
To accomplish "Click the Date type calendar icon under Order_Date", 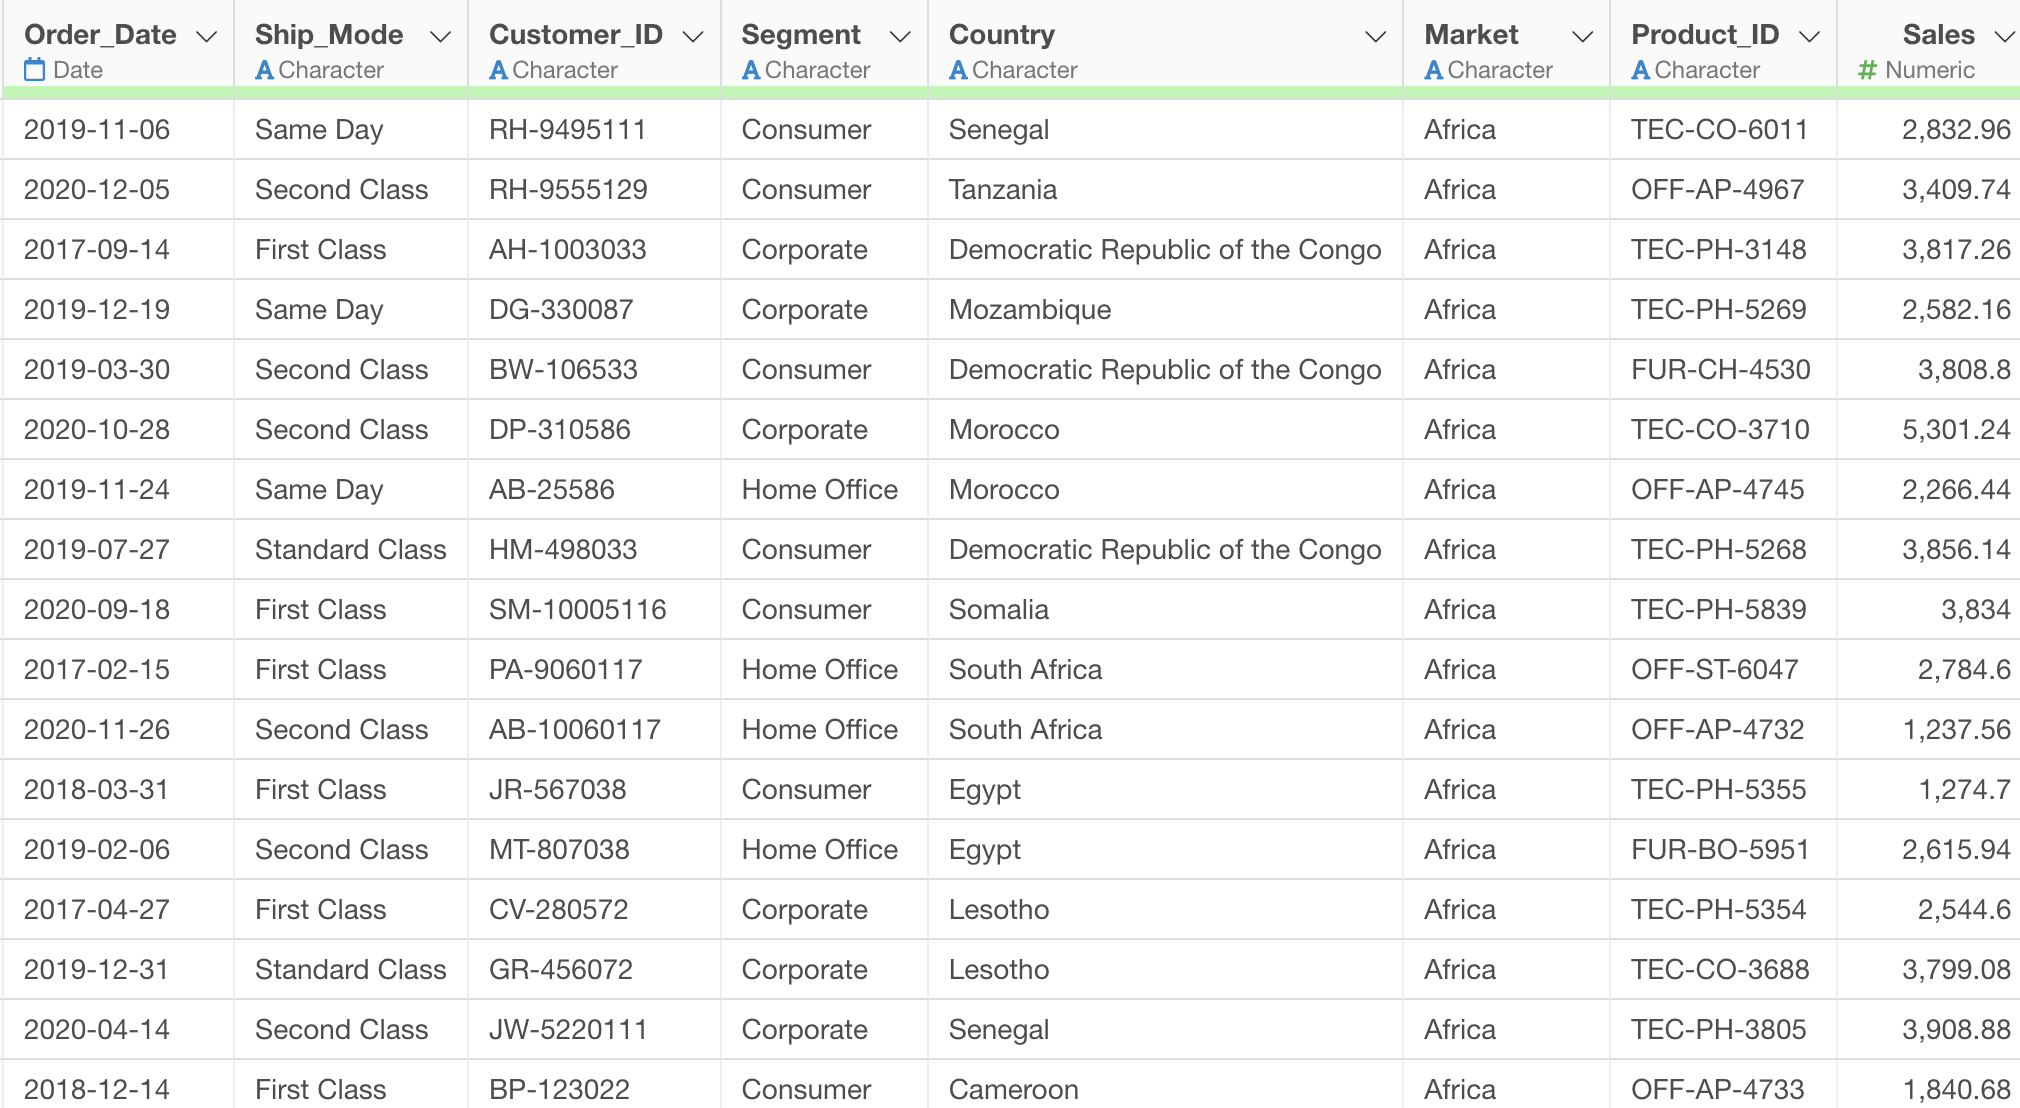I will tap(35, 70).
